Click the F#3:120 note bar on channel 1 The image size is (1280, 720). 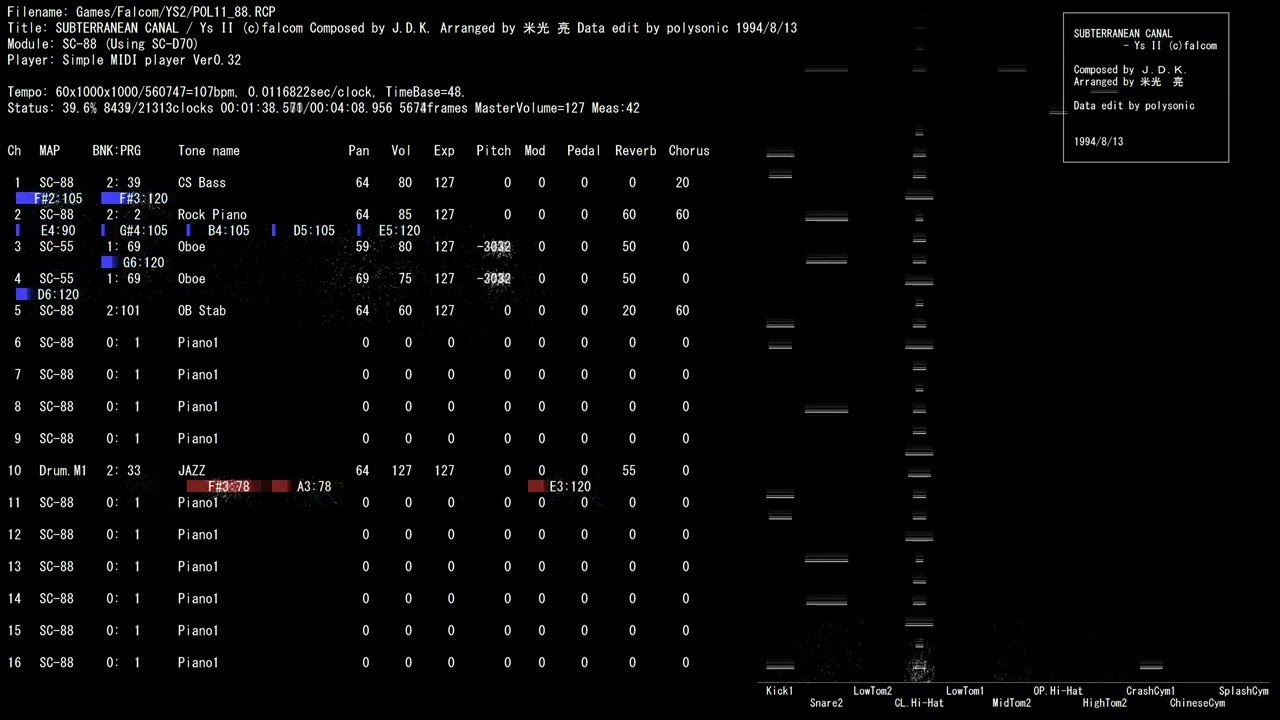(x=135, y=198)
